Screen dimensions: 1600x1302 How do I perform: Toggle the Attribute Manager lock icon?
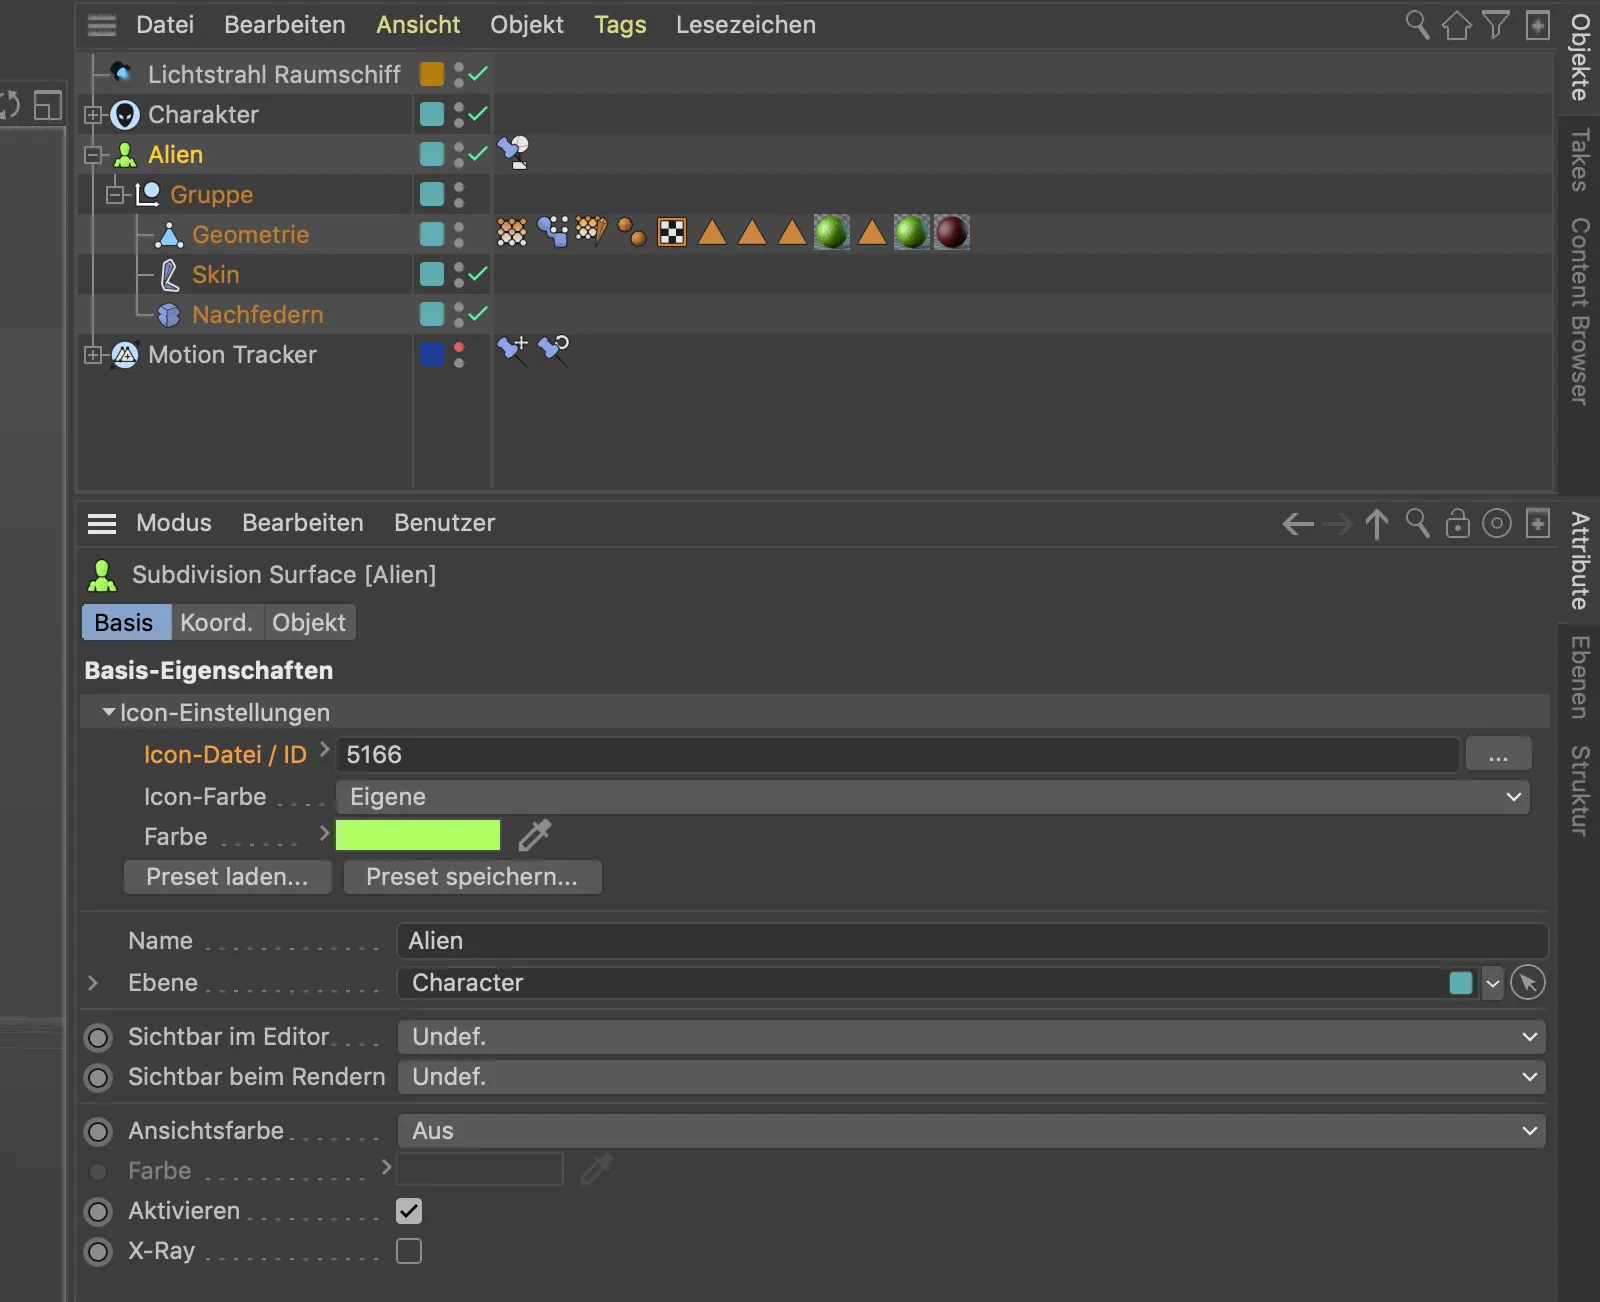pos(1457,523)
